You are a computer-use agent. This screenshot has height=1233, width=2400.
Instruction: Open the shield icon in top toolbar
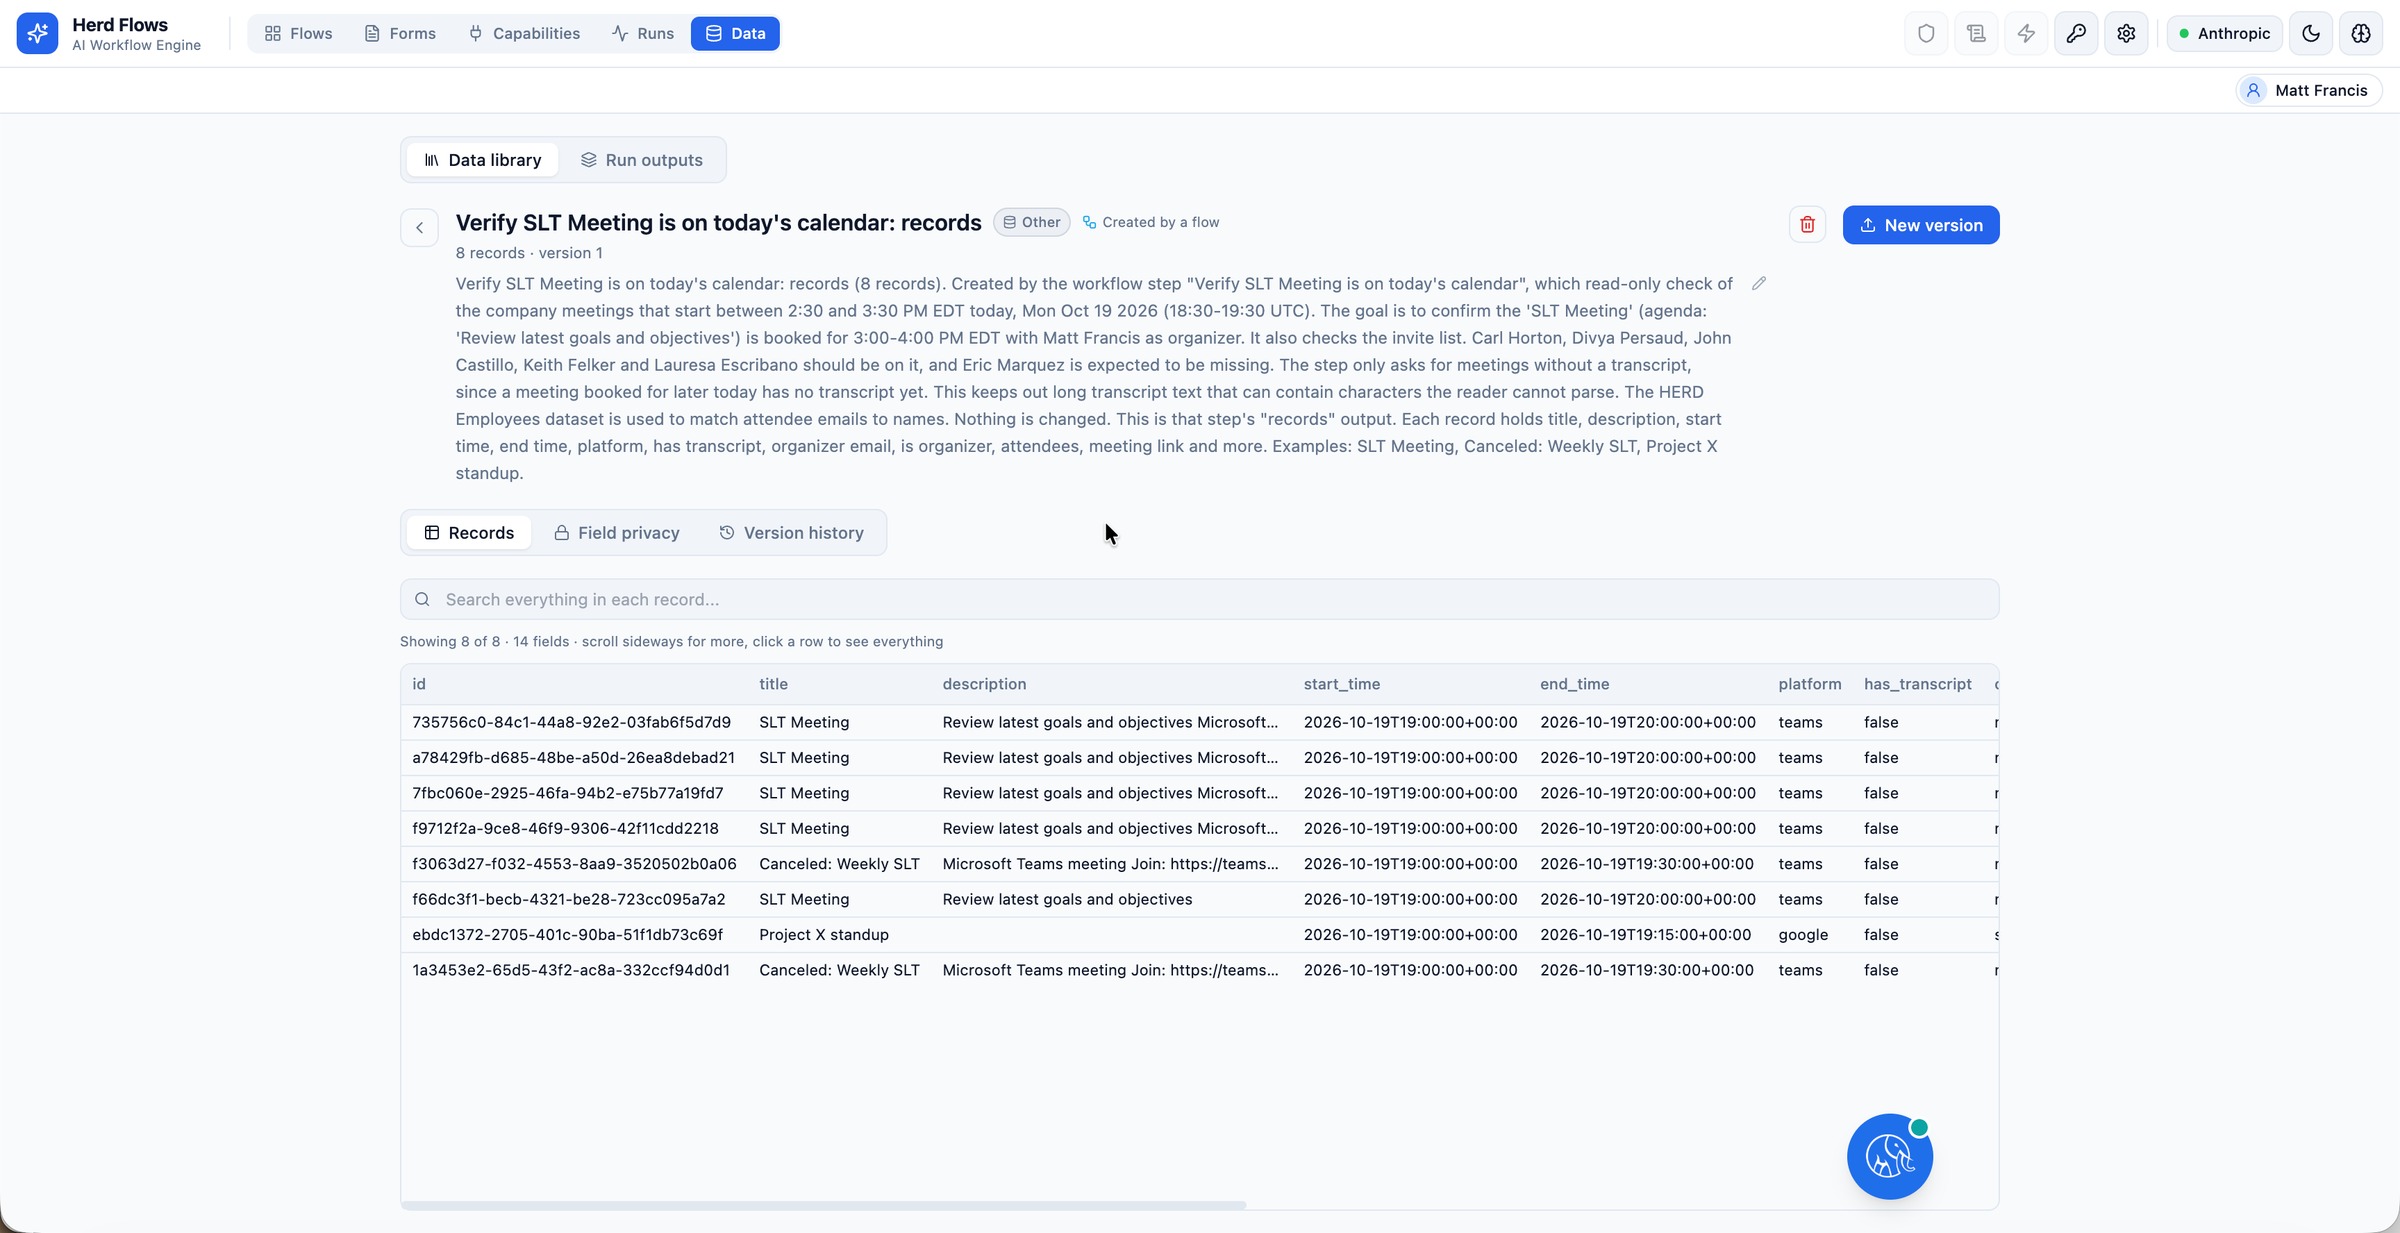1926,33
